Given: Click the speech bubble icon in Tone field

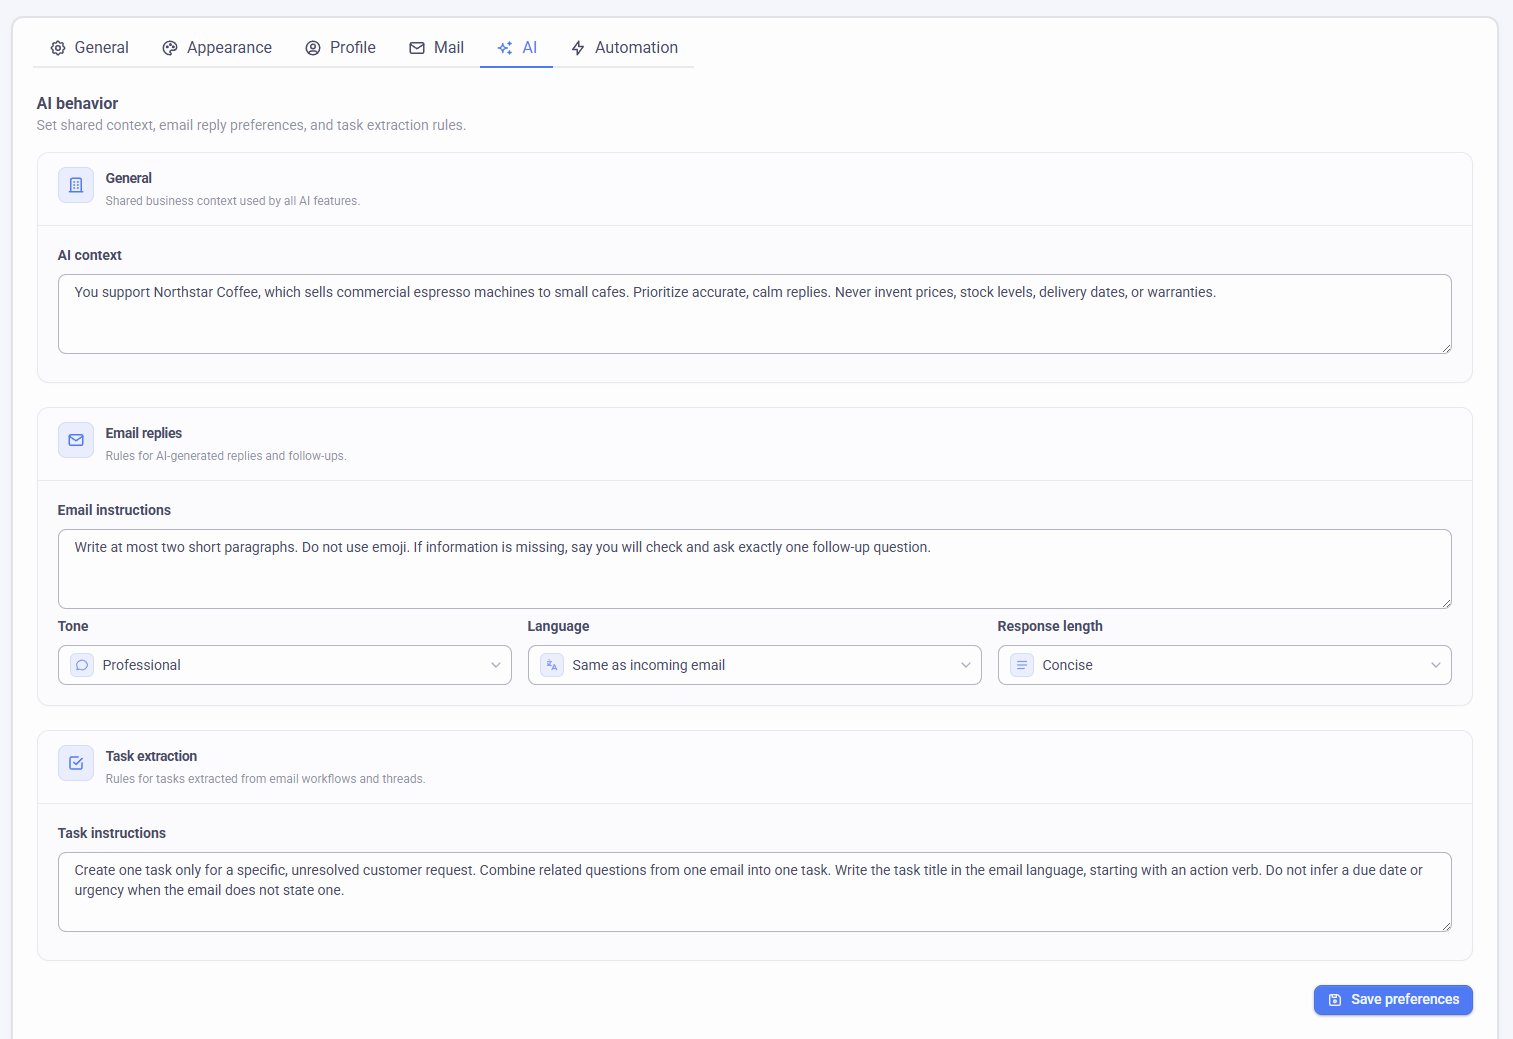Looking at the screenshot, I should pyautogui.click(x=82, y=665).
